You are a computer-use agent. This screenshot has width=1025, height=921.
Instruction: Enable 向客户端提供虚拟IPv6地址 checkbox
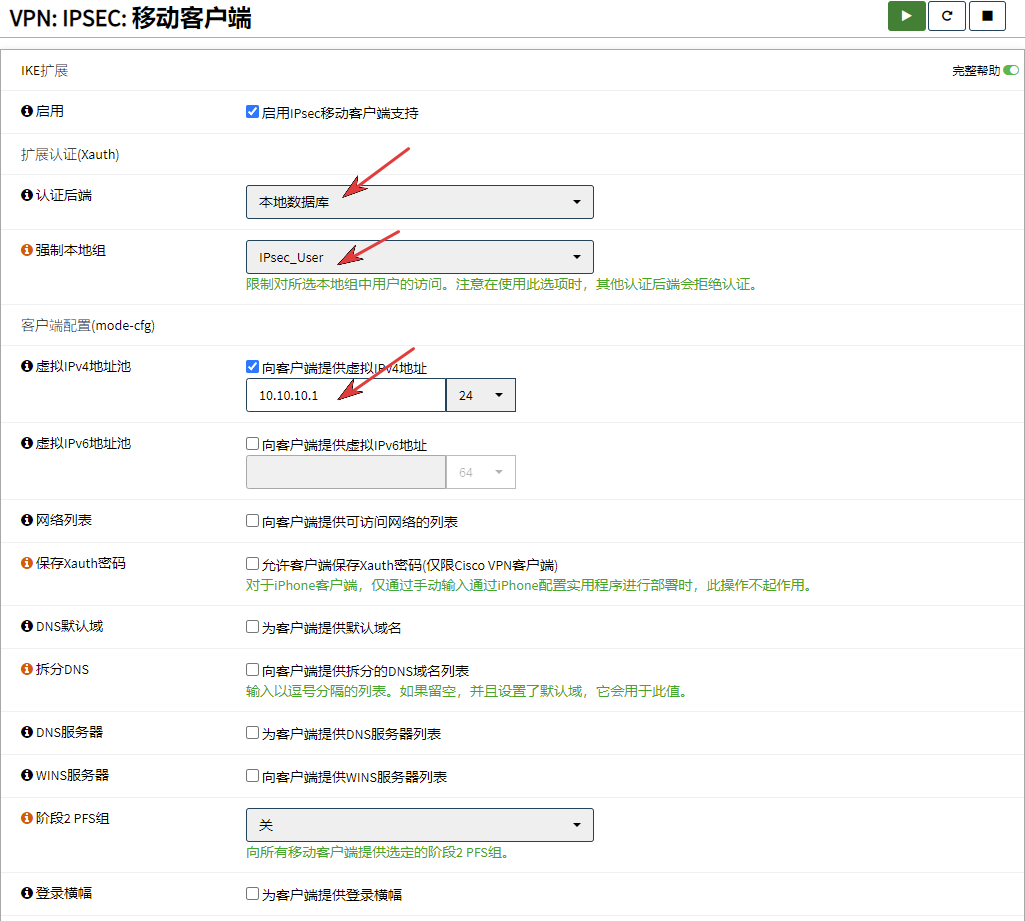pyautogui.click(x=253, y=444)
